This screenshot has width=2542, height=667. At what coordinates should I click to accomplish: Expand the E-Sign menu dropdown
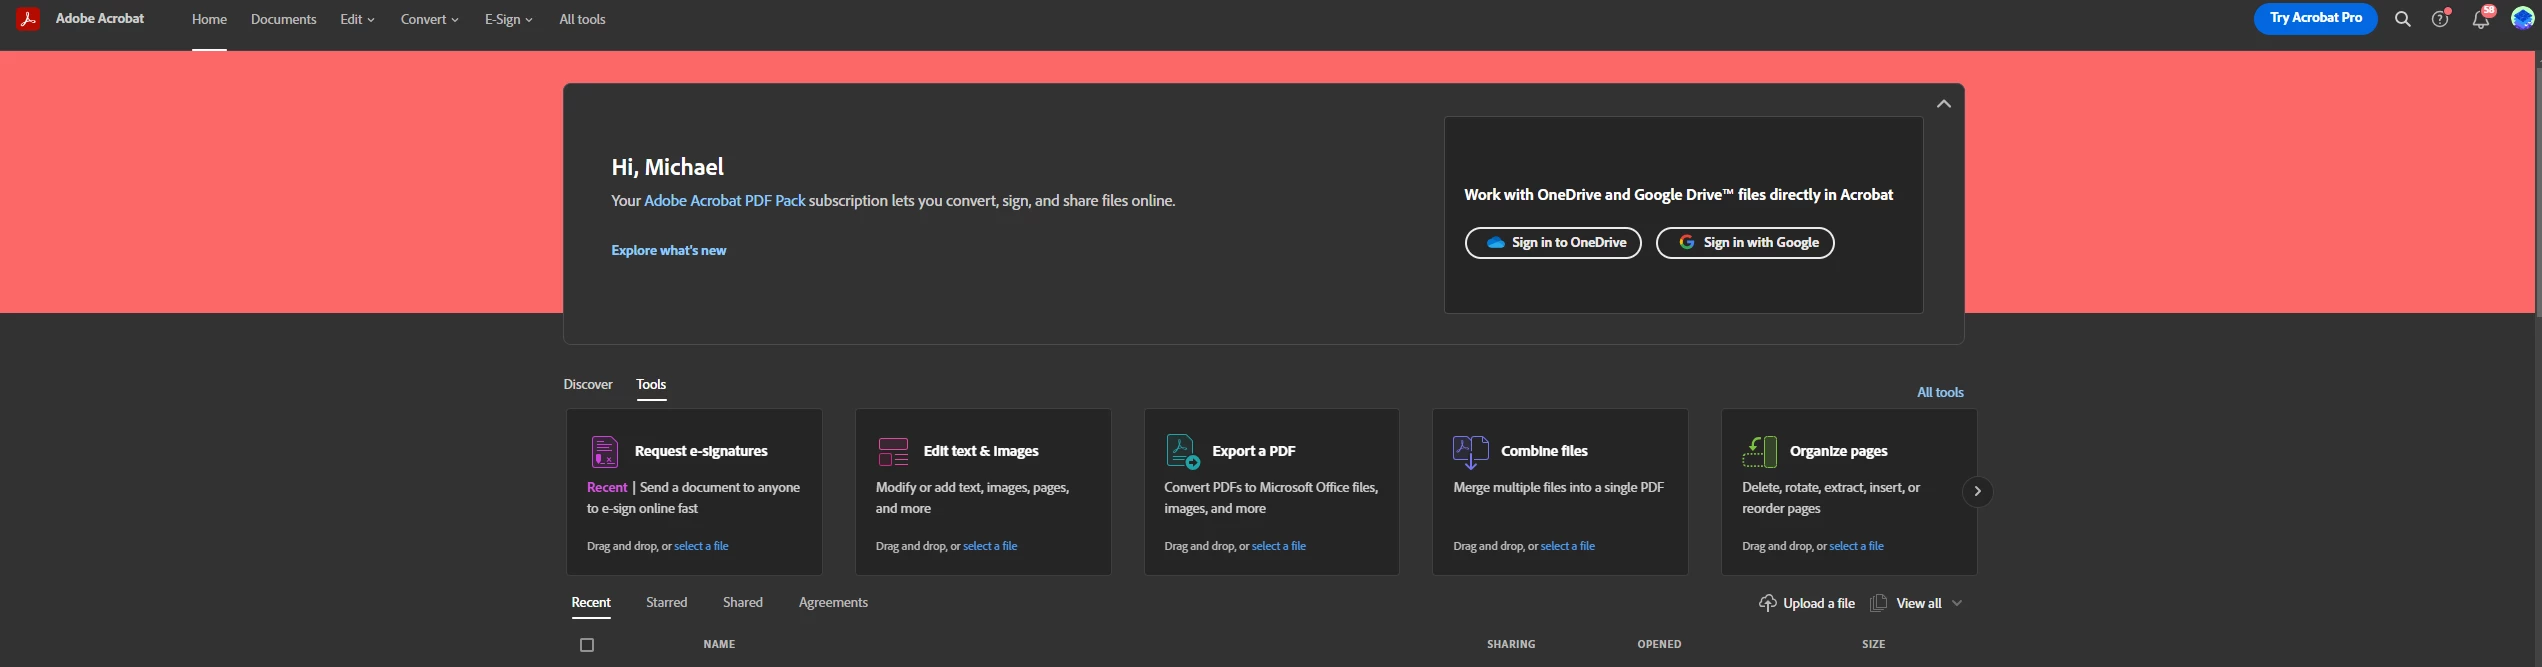tap(508, 19)
